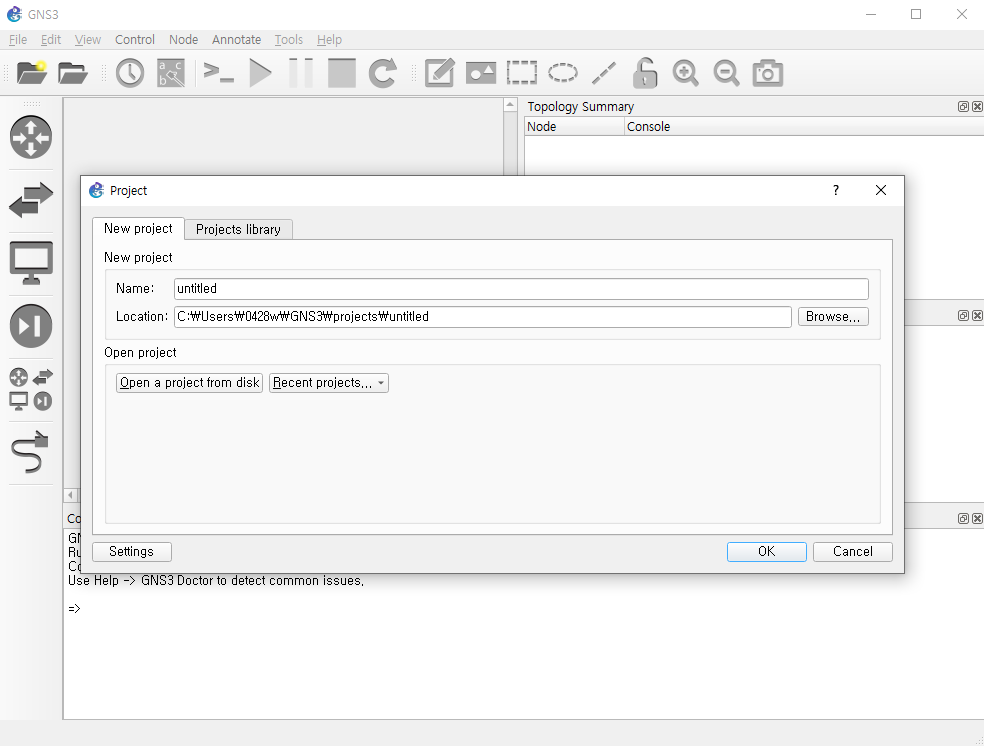984x746 pixels.
Task: Open the Help menu
Action: coord(329,40)
